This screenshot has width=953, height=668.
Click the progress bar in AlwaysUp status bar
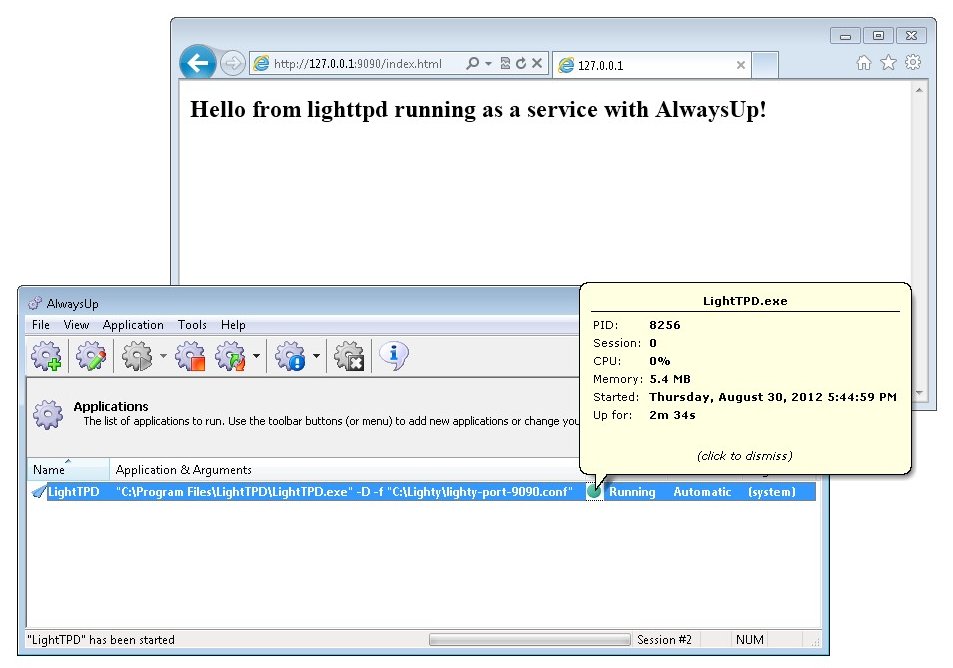click(x=529, y=639)
